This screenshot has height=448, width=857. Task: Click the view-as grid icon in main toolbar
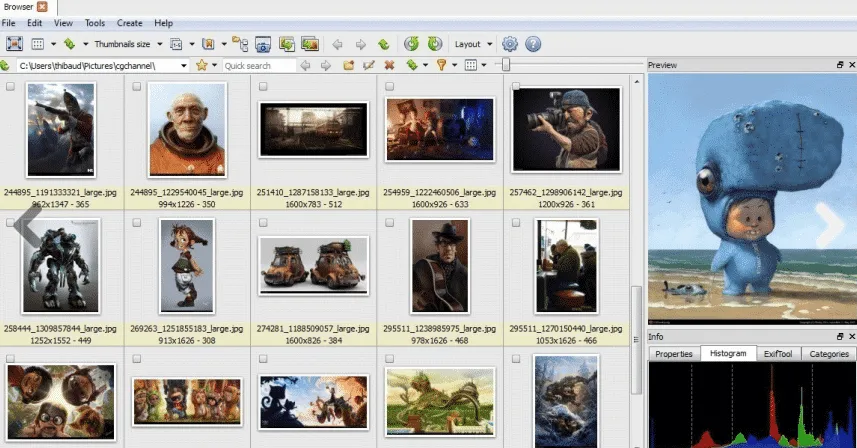click(x=38, y=44)
